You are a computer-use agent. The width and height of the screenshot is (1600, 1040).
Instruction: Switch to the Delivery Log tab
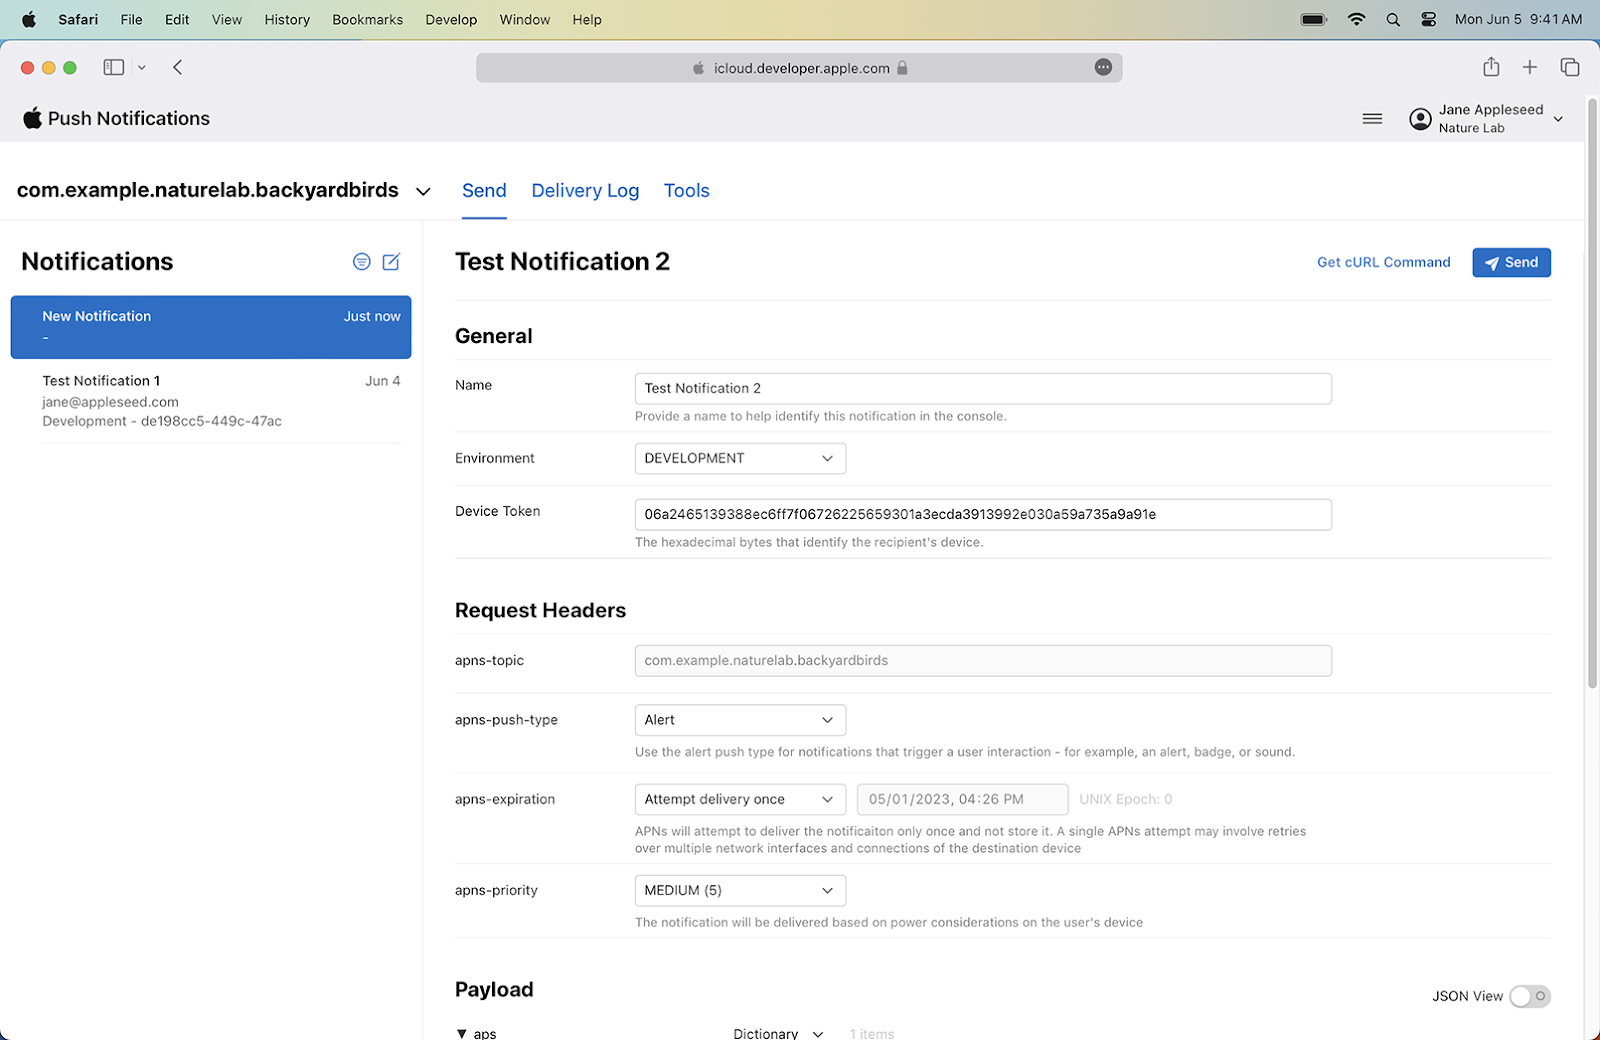coord(585,191)
